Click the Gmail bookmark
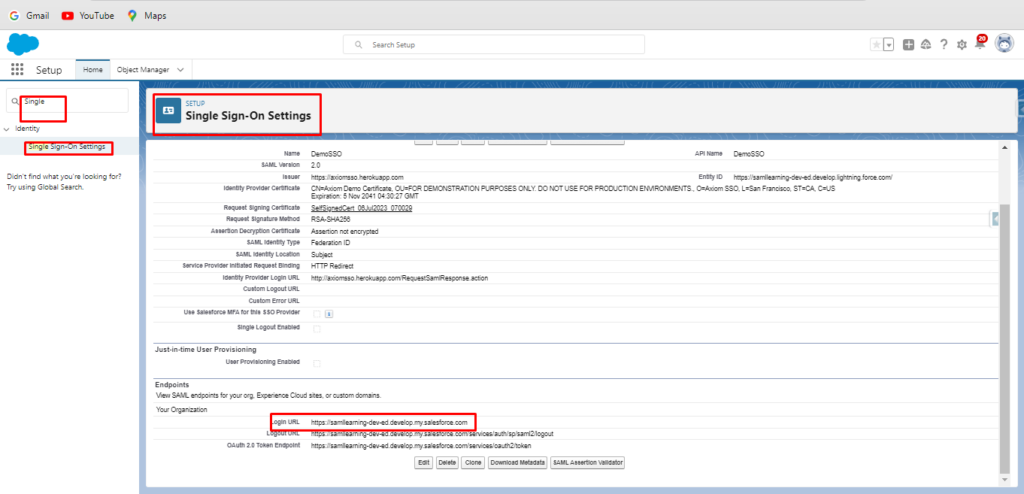Image resolution: width=1024 pixels, height=494 pixels. [29, 16]
